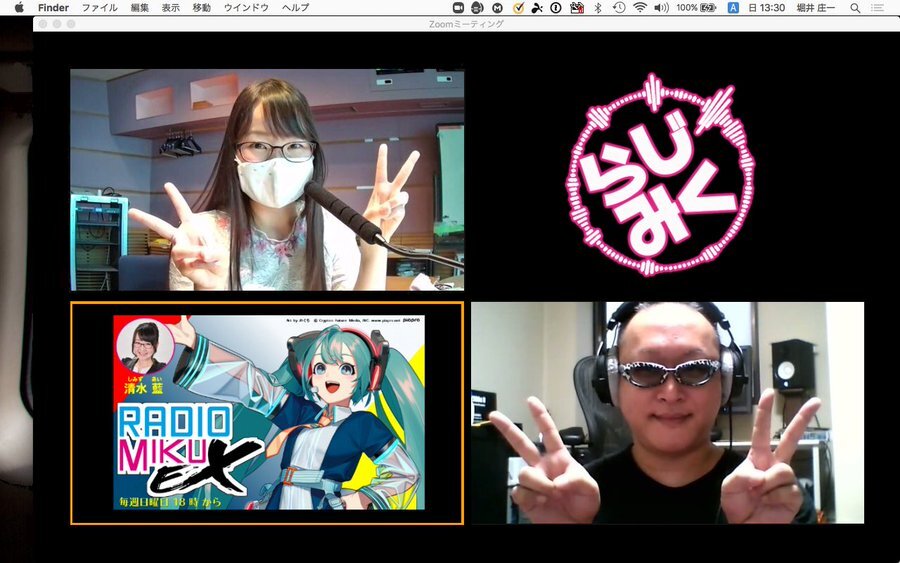
Task: Open the Bluetooth status menu
Action: [598, 7]
